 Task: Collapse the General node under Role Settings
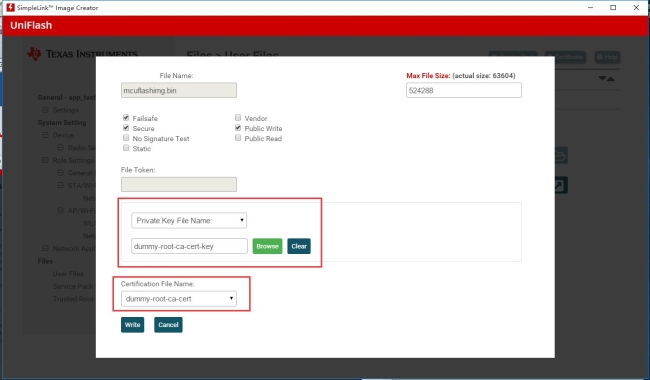pos(61,173)
